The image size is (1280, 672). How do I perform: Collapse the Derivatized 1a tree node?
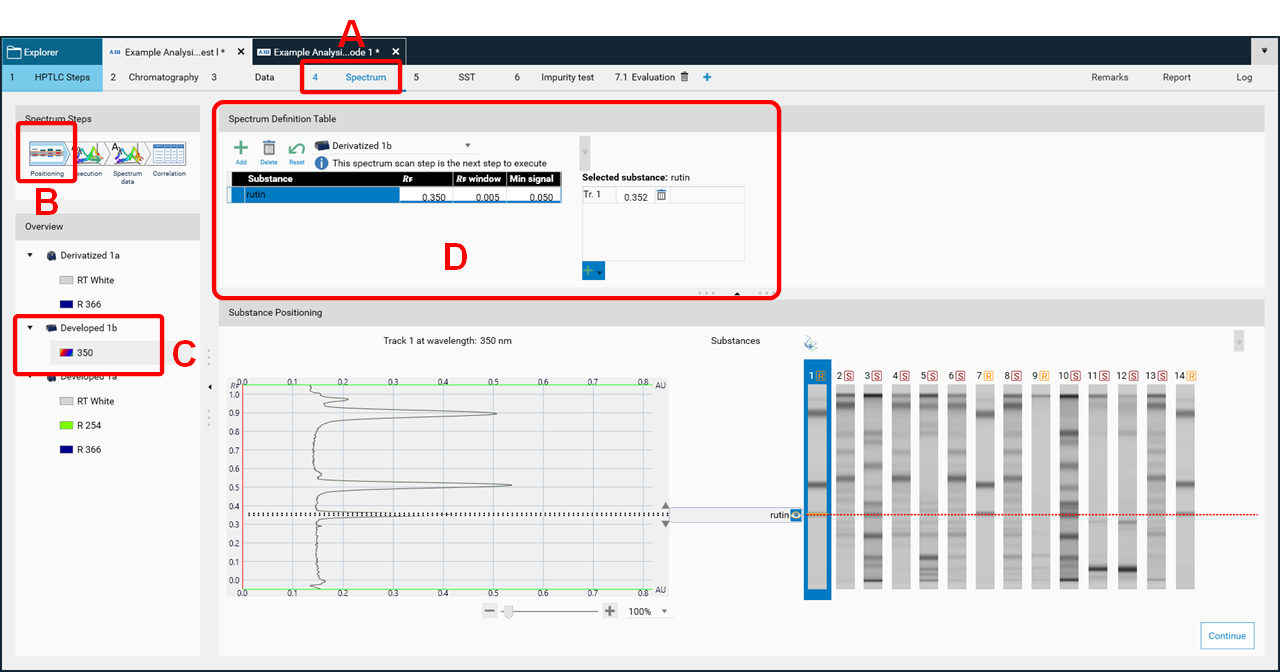31,256
